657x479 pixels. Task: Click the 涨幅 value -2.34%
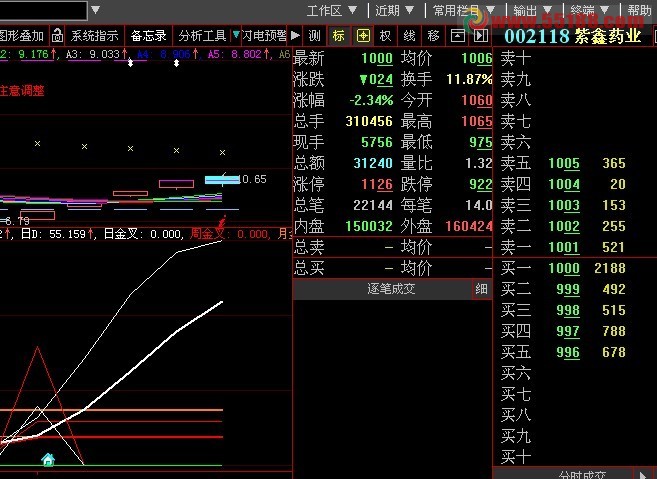[x=372, y=100]
